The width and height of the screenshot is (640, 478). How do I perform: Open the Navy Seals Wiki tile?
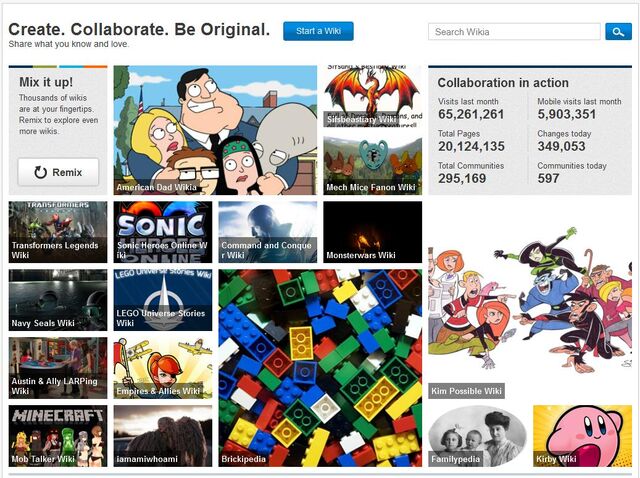click(58, 300)
